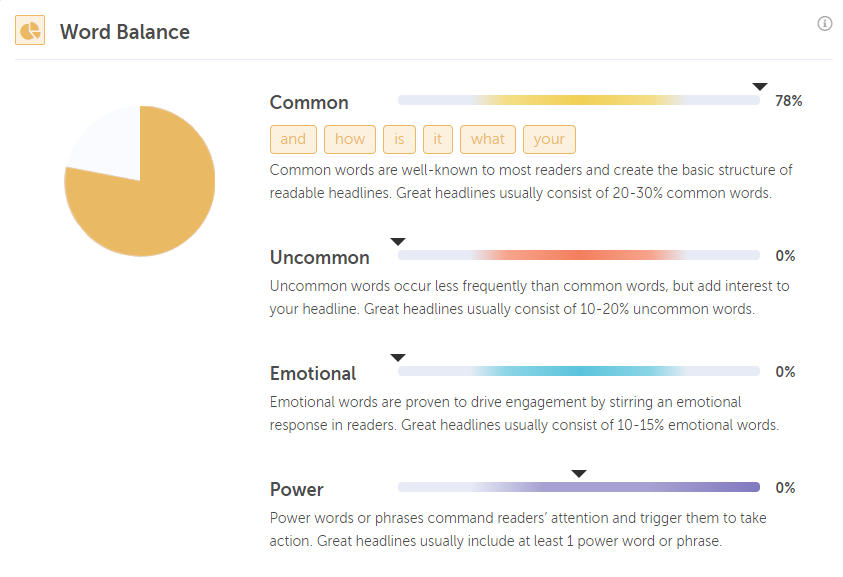This screenshot has width=843, height=577.
Task: Click the Word Balance pie chart icon
Action: (x=30, y=31)
